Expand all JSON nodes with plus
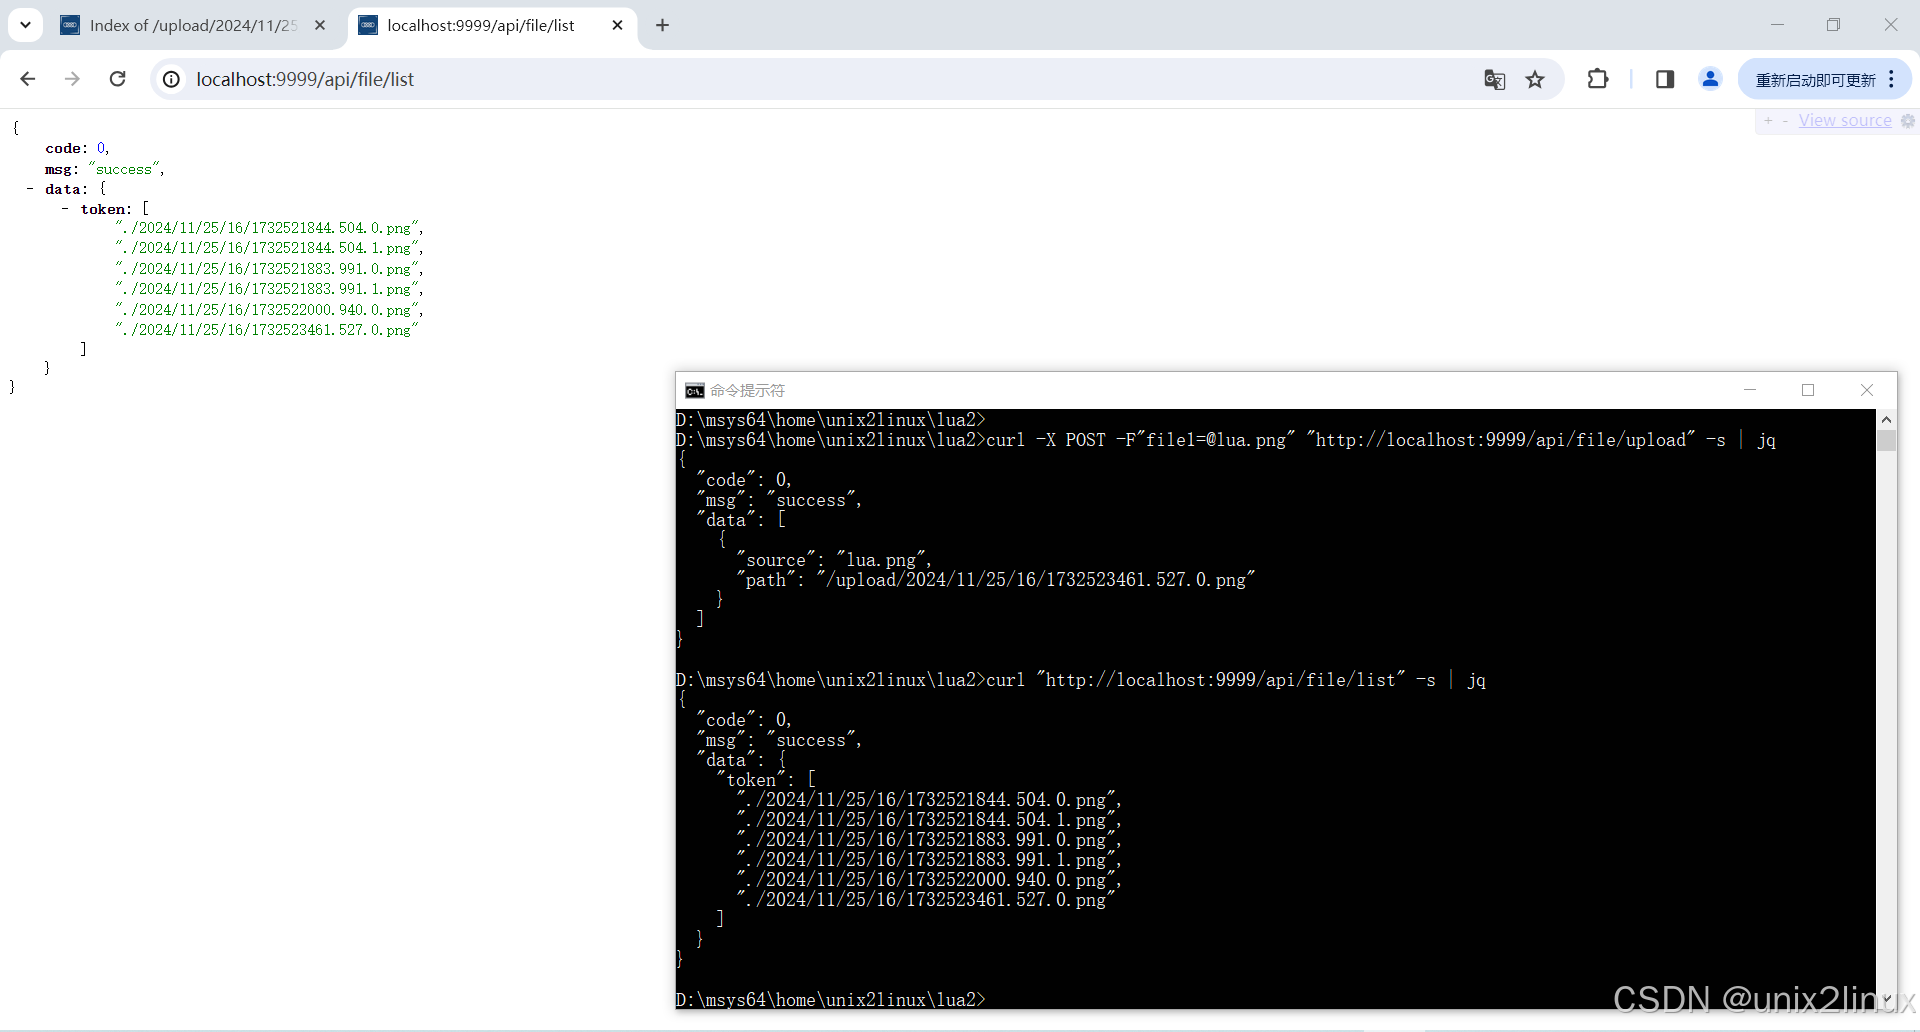 (x=1768, y=121)
